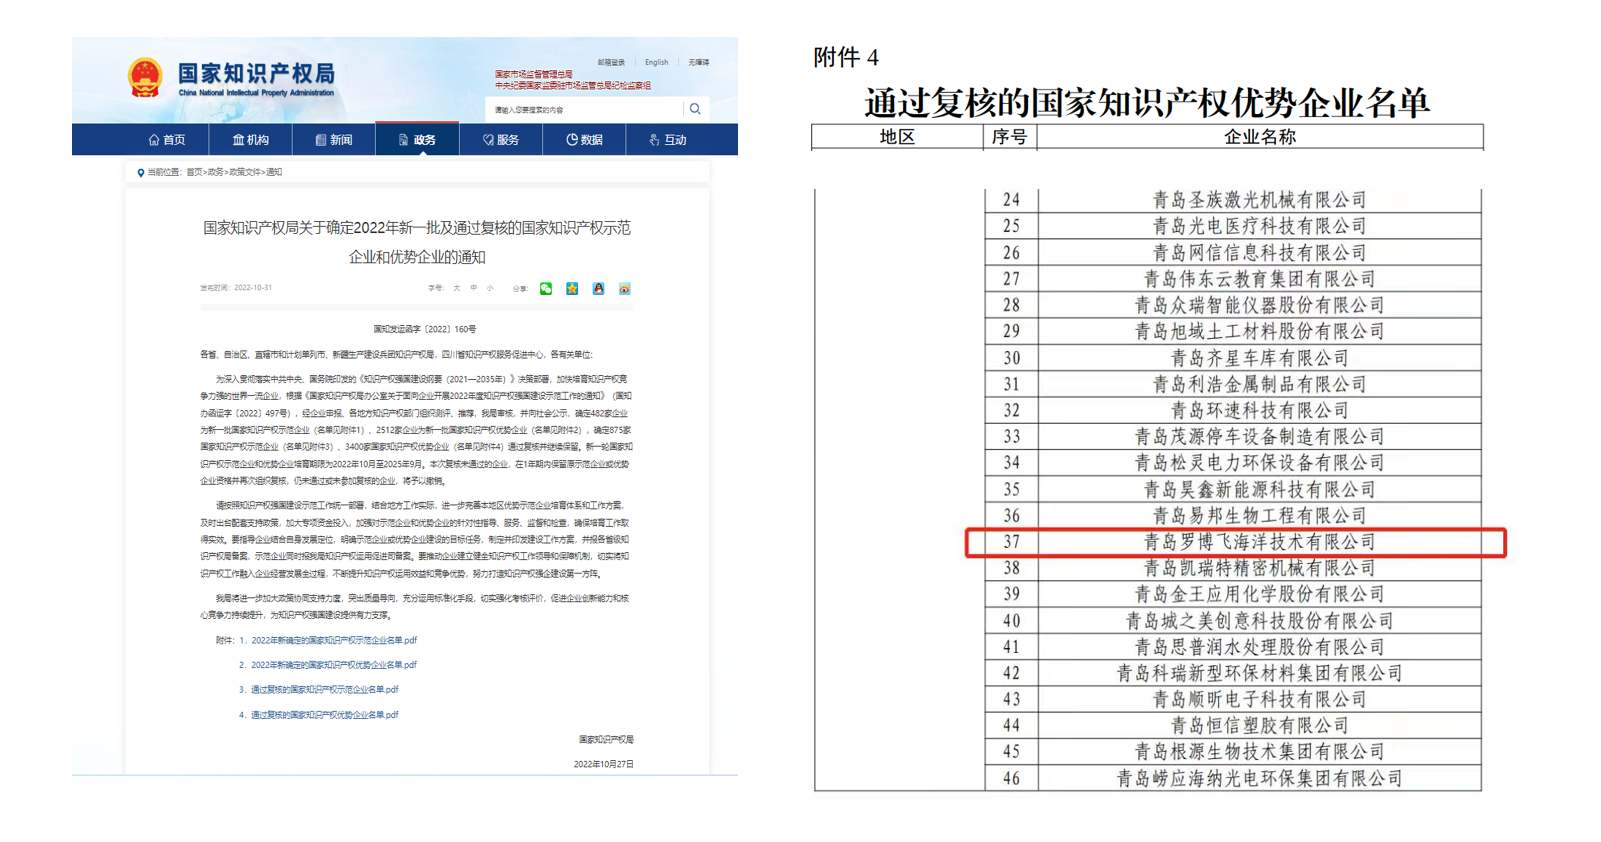Viewport: 1601px width, 842px height.
Task: Click the 序号 column header
Action: pos(1010,137)
